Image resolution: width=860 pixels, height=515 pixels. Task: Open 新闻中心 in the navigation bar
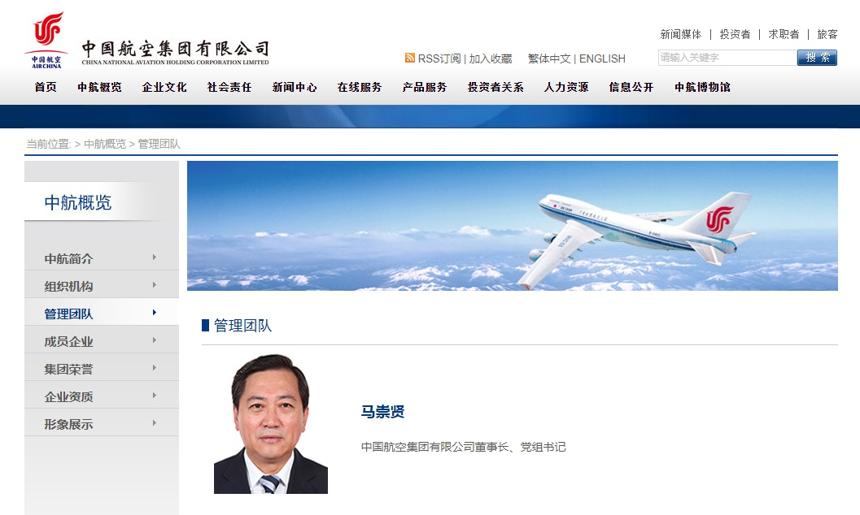coord(295,87)
